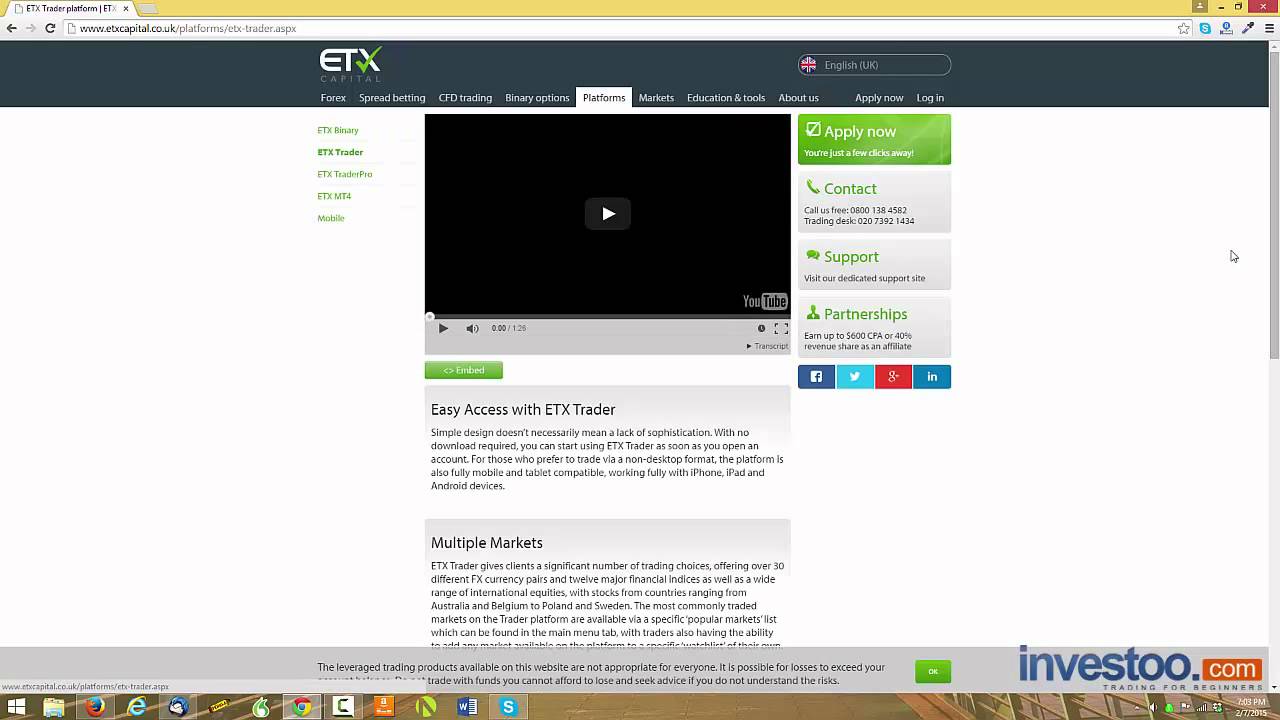Launch Firefox from the taskbar
1280x720 pixels.
(x=95, y=707)
